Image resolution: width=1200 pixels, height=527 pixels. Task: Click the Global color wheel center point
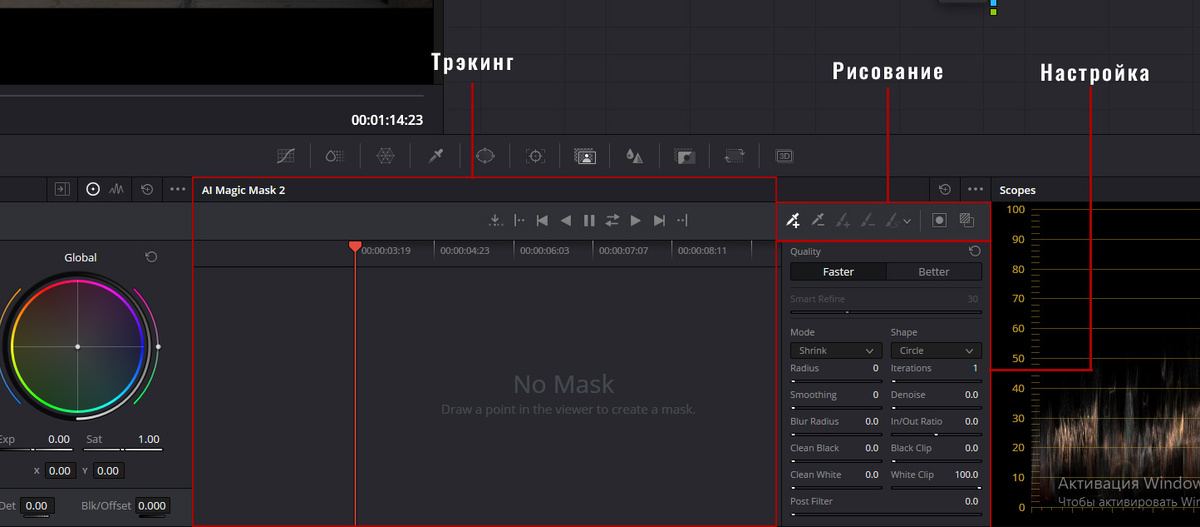78,347
